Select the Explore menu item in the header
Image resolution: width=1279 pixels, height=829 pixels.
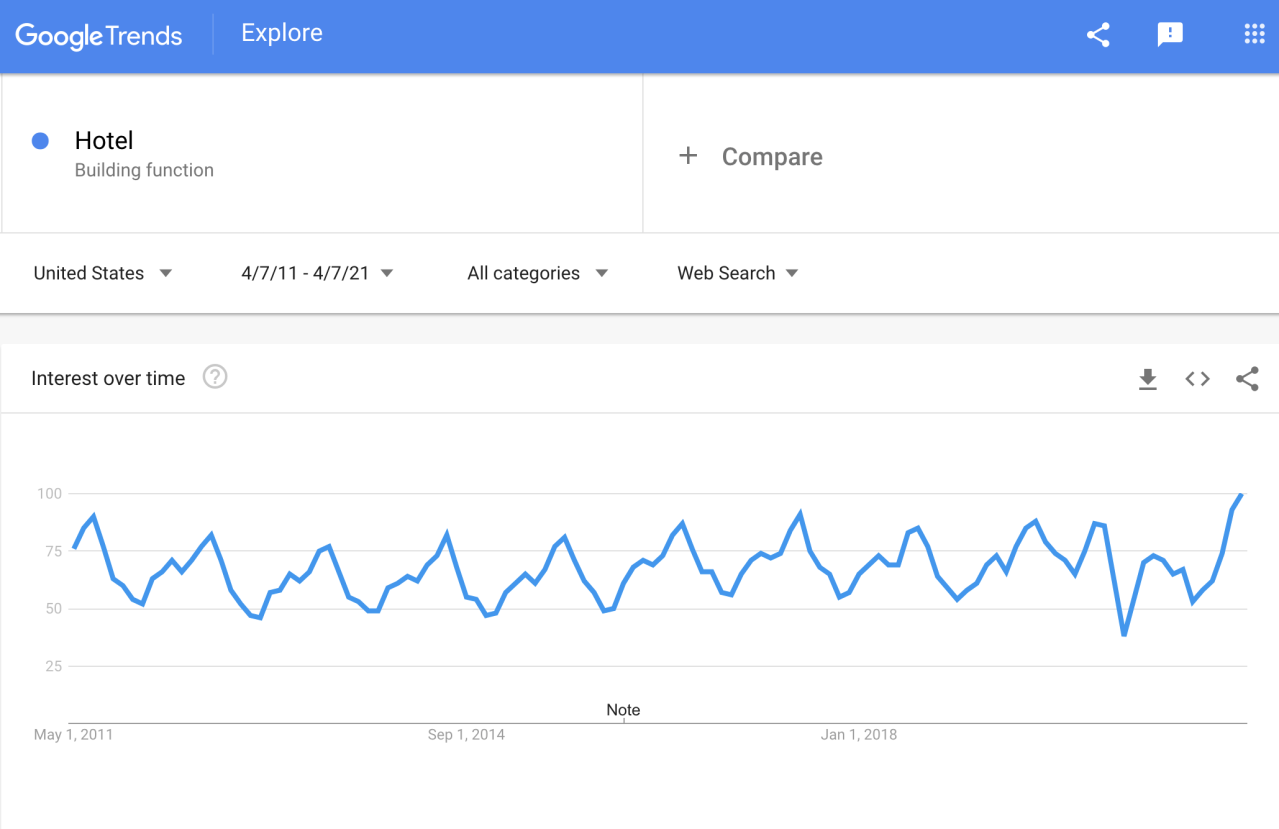point(281,33)
